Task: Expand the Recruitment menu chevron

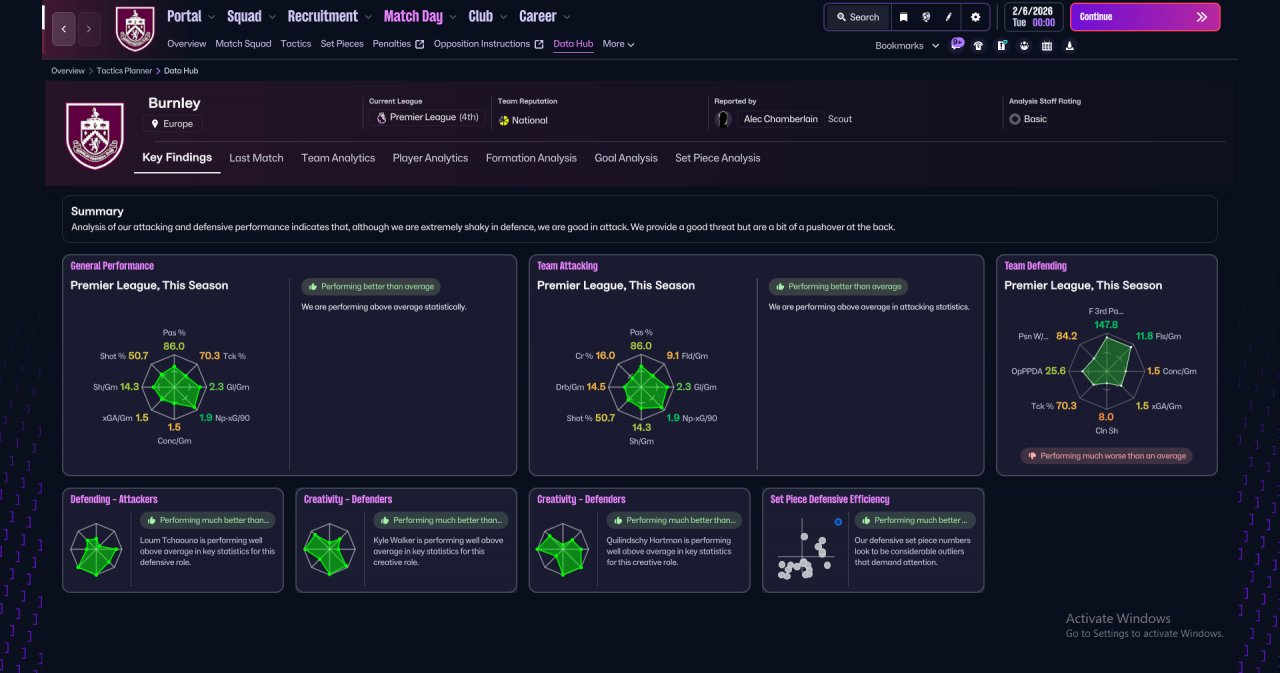Action: [369, 17]
